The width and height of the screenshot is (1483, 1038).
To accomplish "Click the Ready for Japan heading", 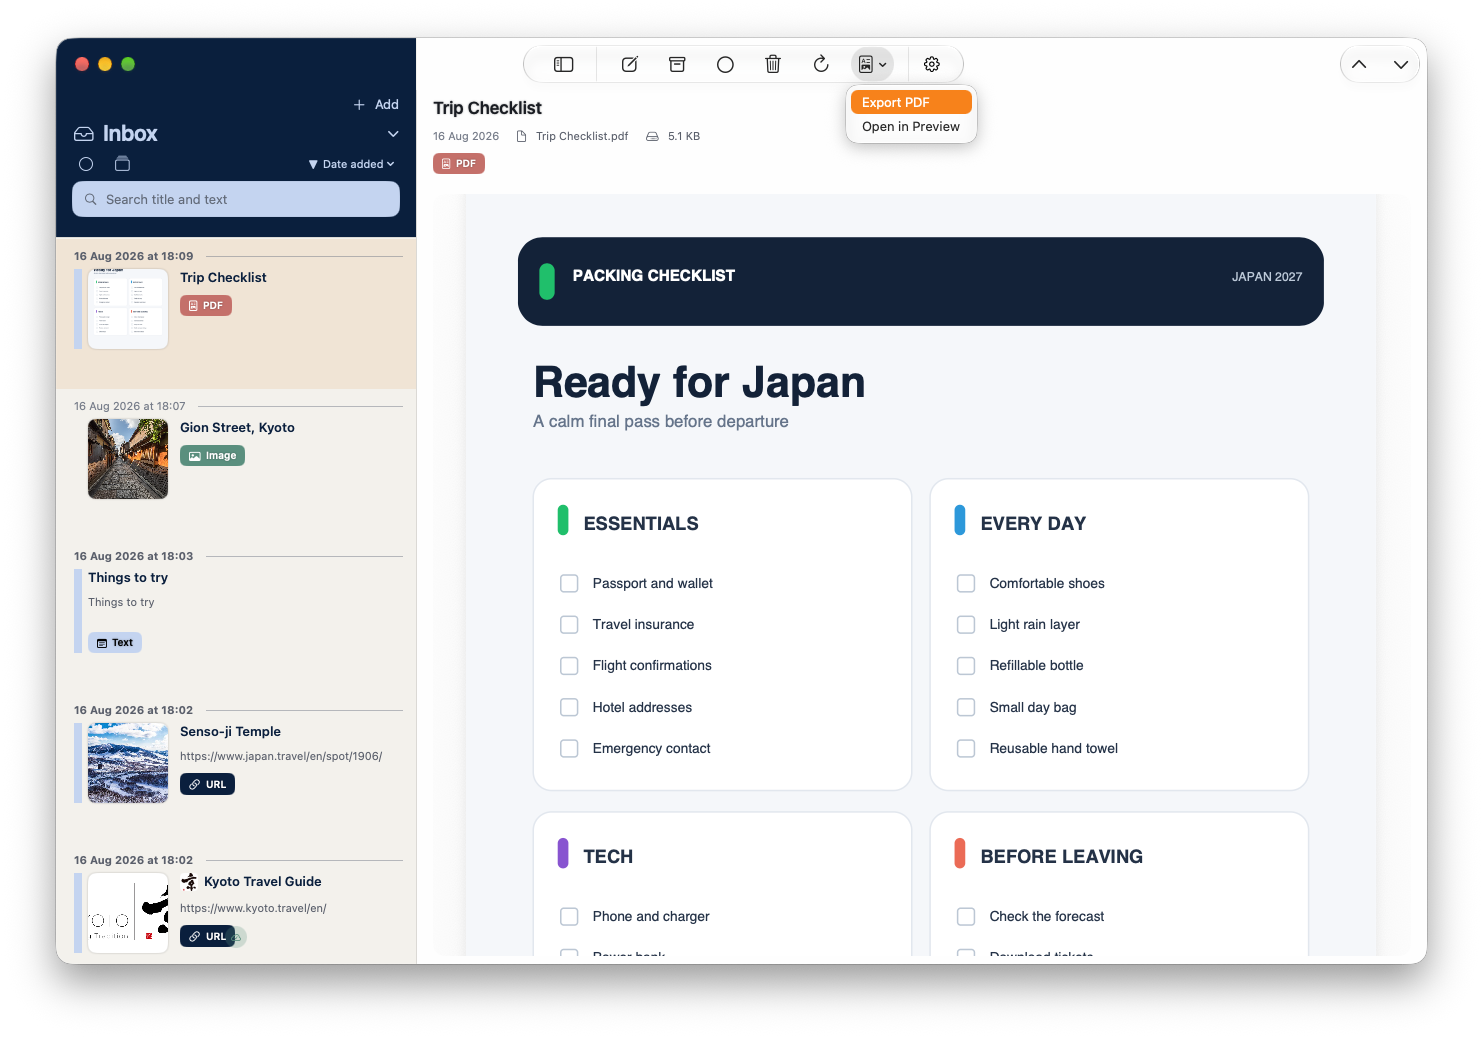I will point(699,383).
